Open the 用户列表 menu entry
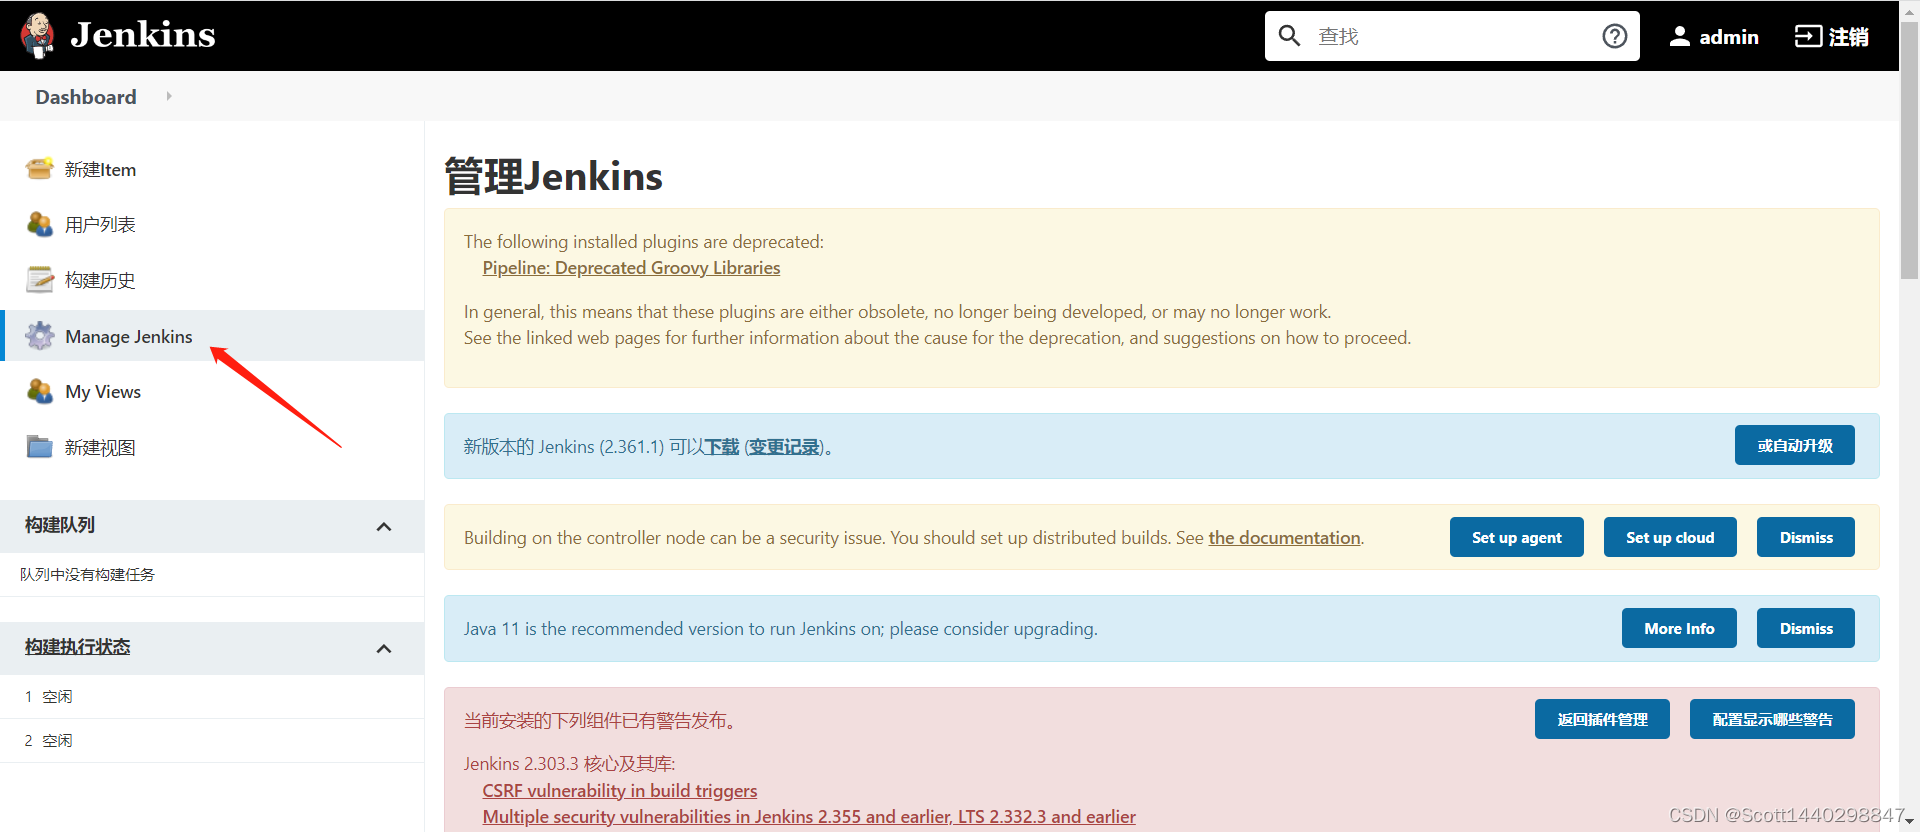 100,225
